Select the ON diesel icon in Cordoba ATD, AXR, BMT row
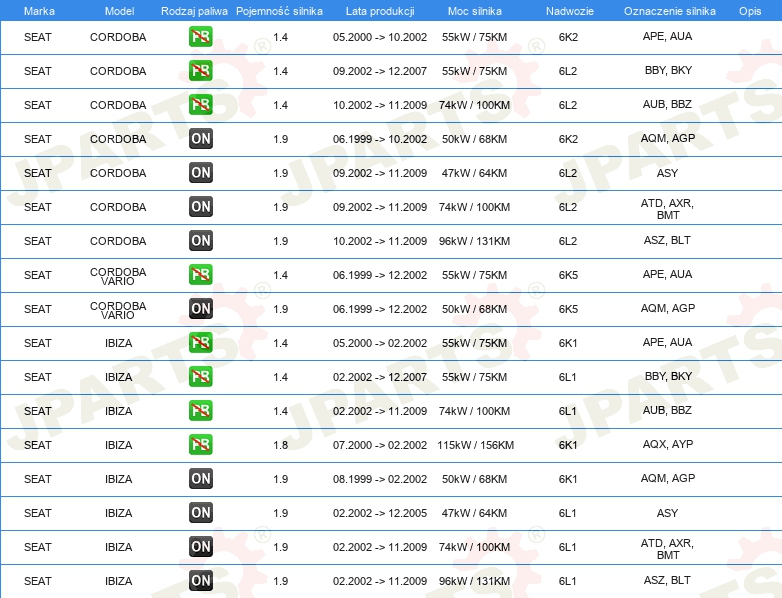This screenshot has width=782, height=598. click(200, 206)
